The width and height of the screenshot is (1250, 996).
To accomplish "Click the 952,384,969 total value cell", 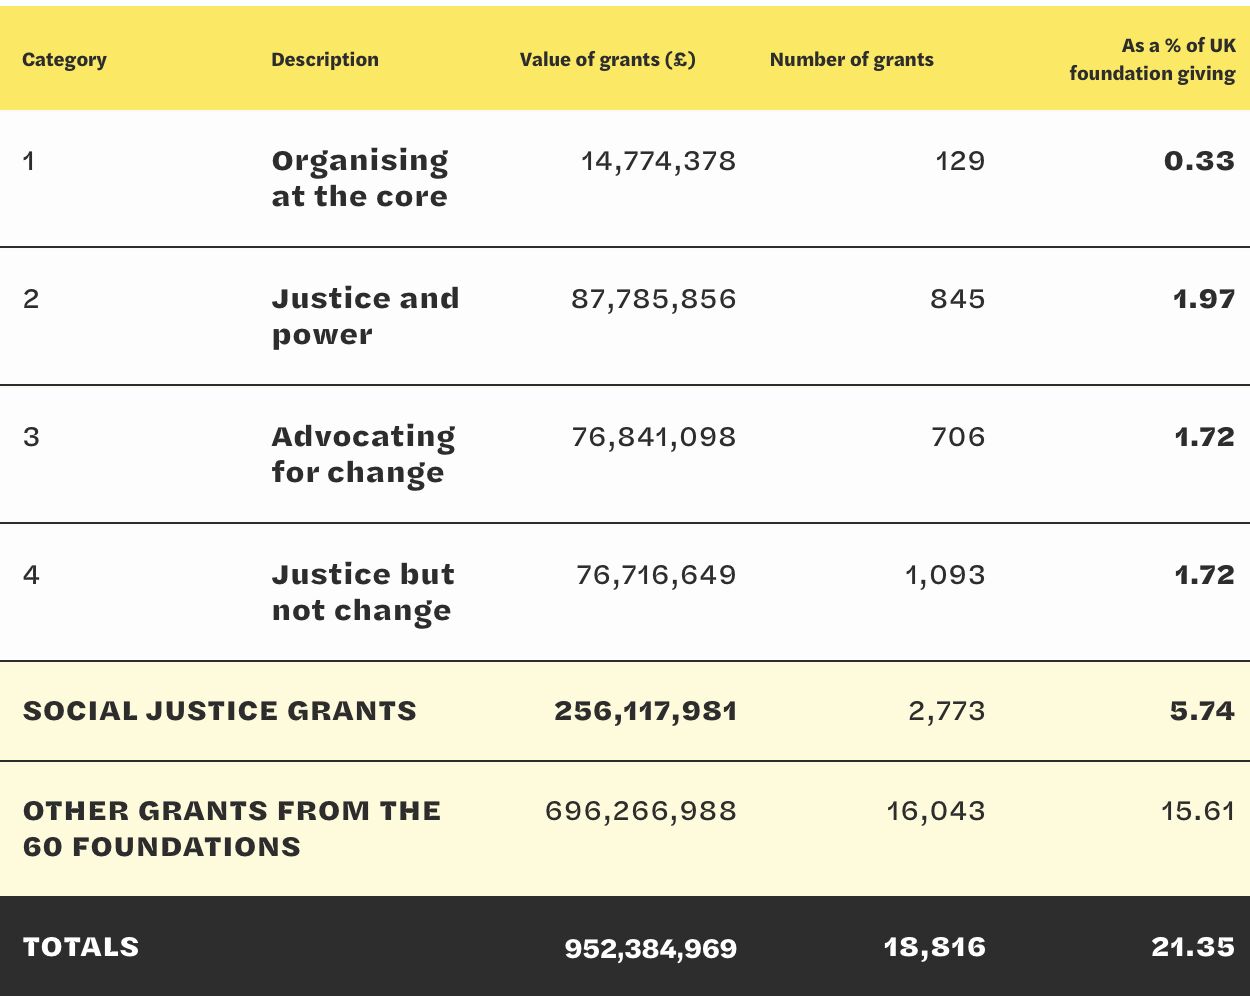I will coord(650,948).
